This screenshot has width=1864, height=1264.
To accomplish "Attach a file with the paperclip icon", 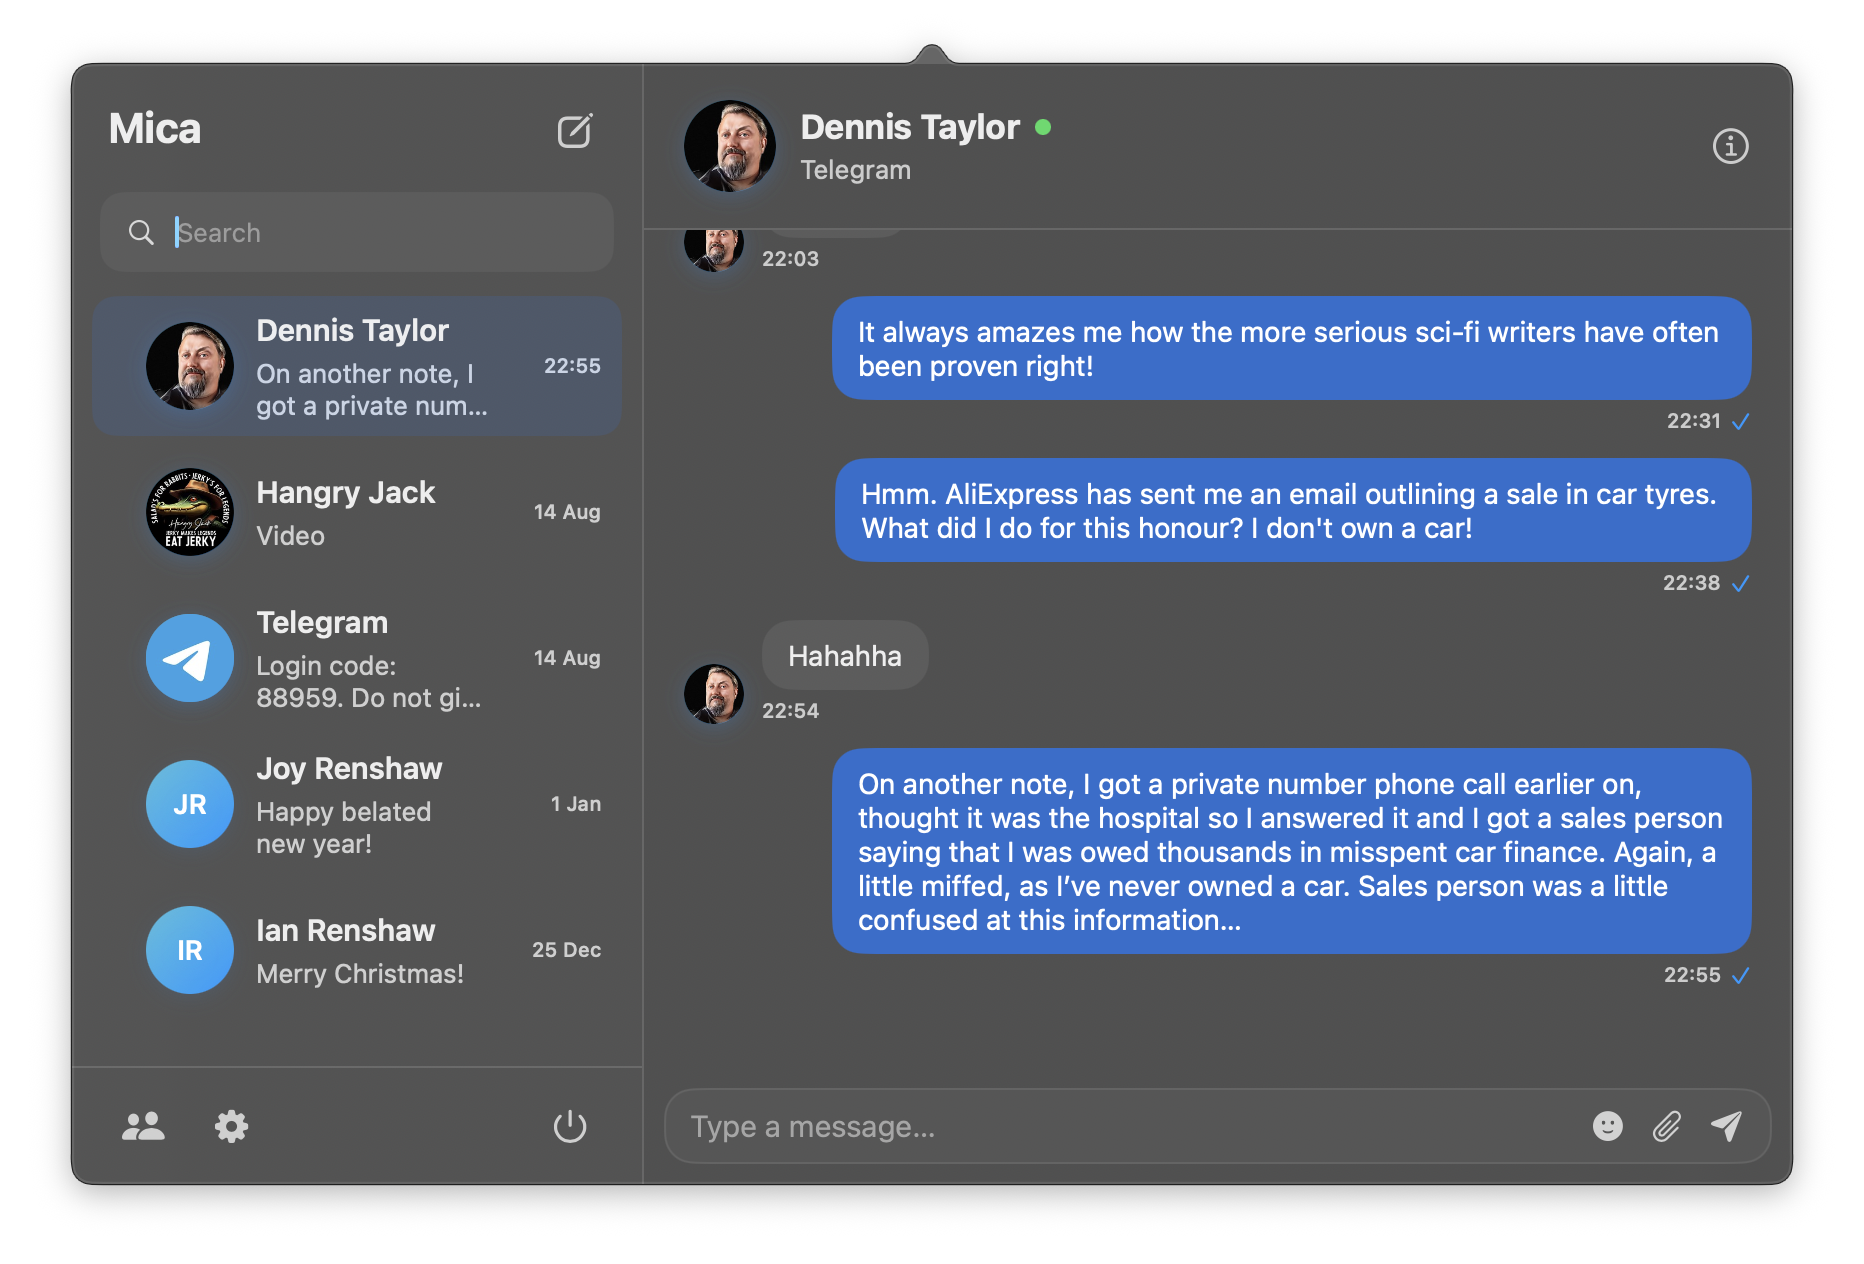I will (1666, 1126).
